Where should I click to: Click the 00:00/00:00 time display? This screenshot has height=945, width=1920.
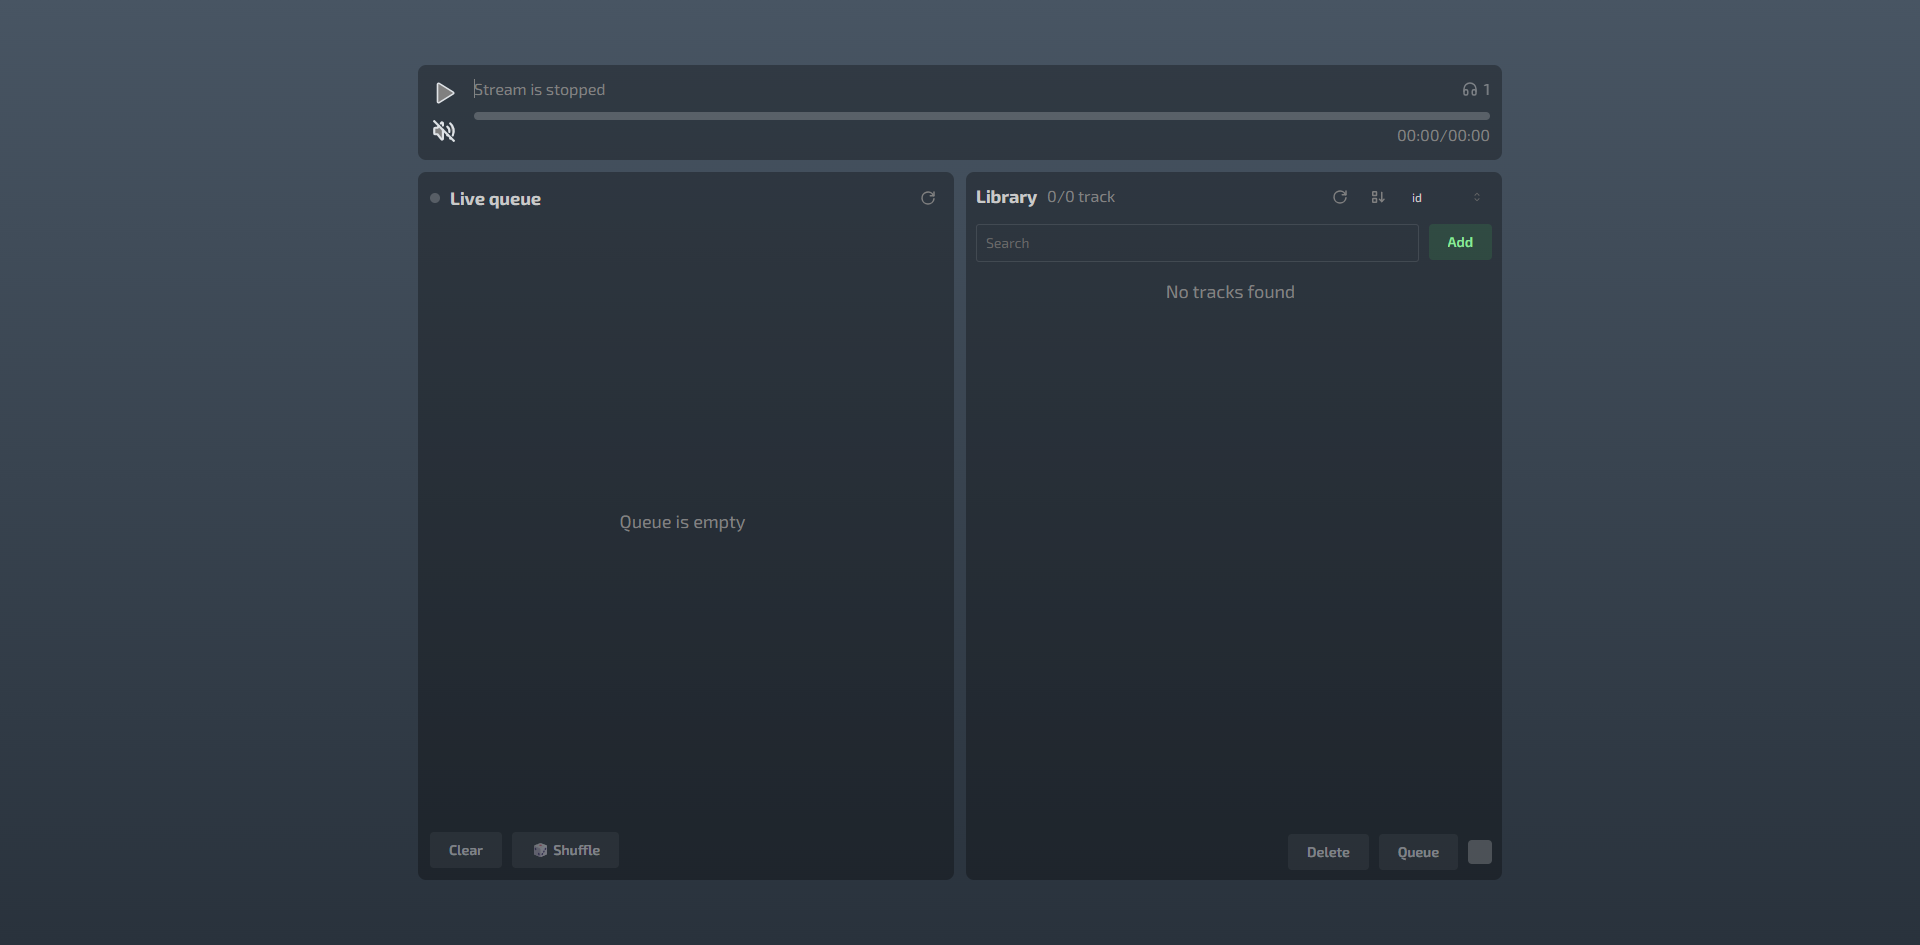1443,136
